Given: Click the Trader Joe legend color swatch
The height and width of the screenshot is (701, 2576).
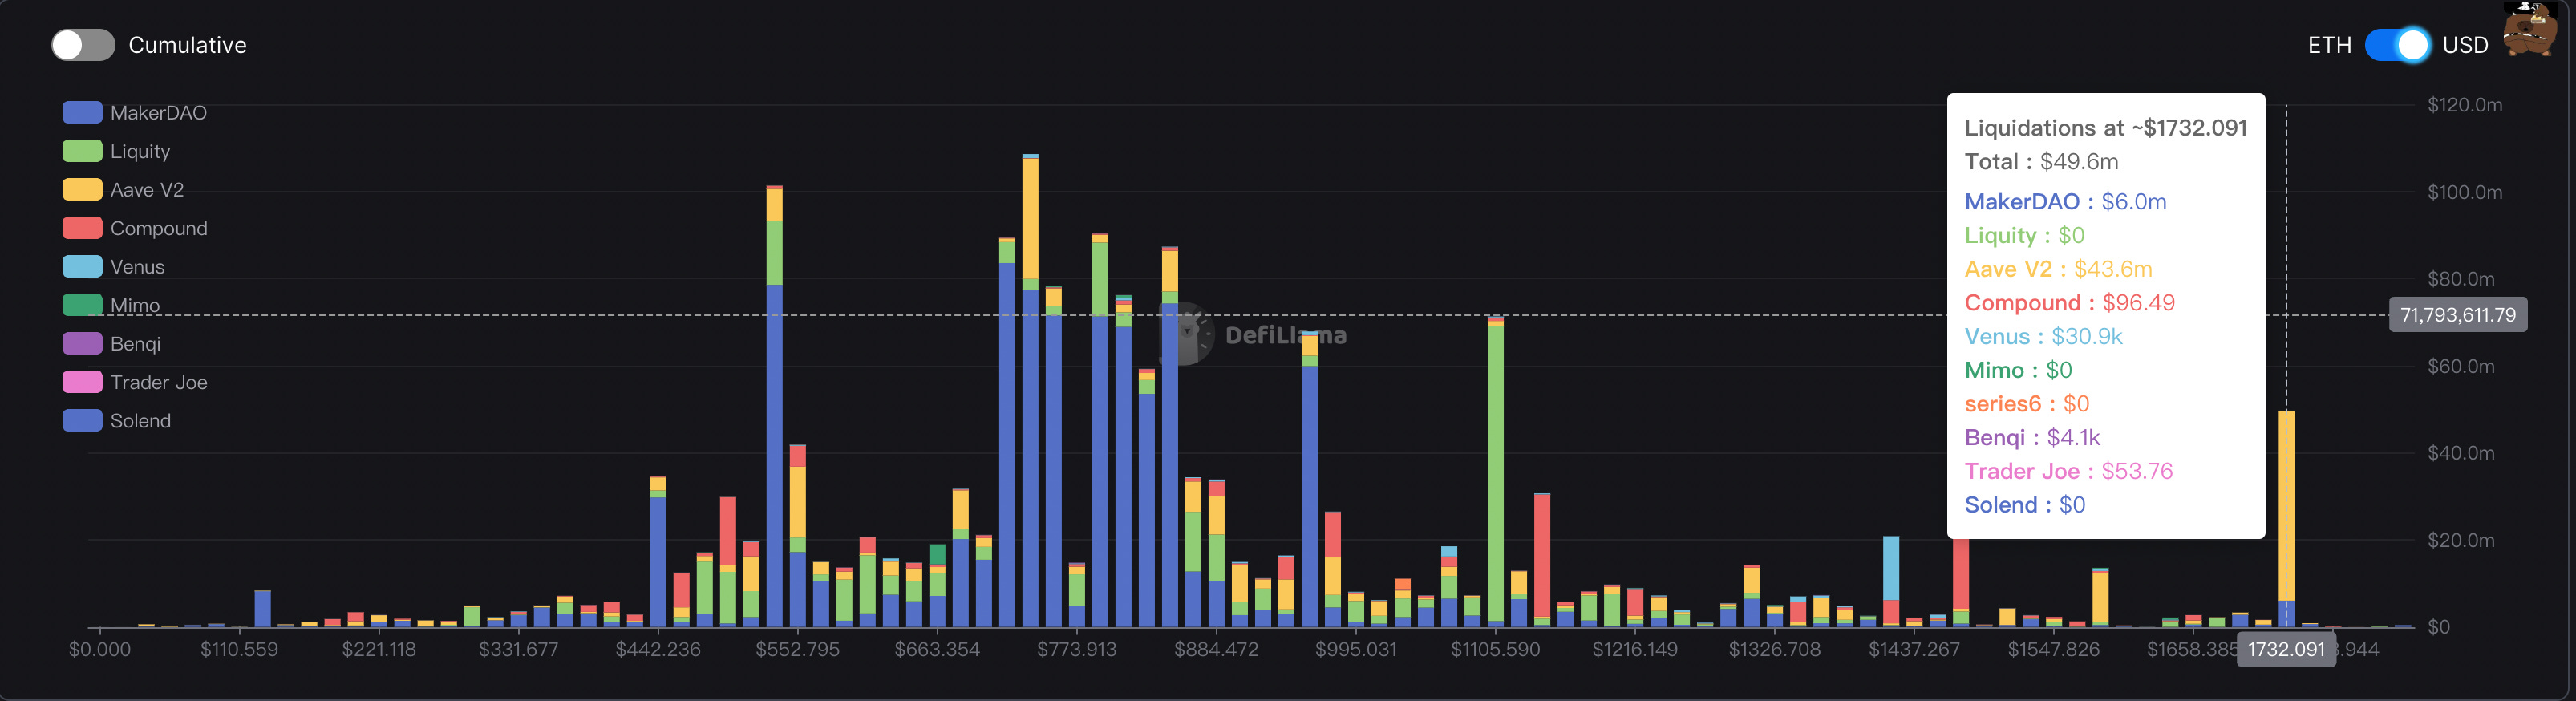Looking at the screenshot, I should click(82, 382).
